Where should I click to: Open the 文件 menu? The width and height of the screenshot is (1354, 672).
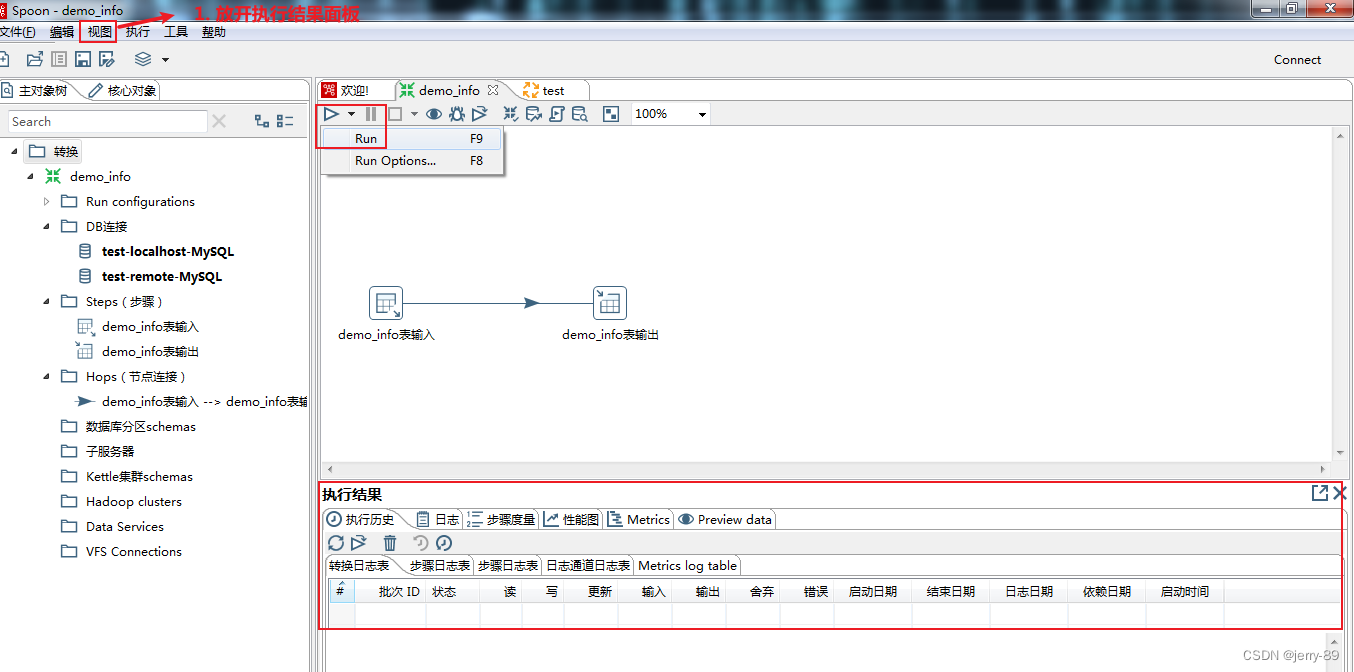point(18,32)
